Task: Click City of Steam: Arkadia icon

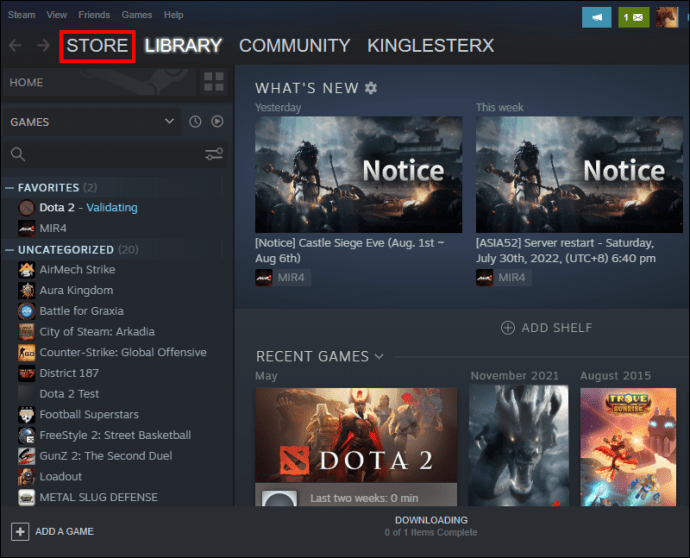Action: pos(26,332)
